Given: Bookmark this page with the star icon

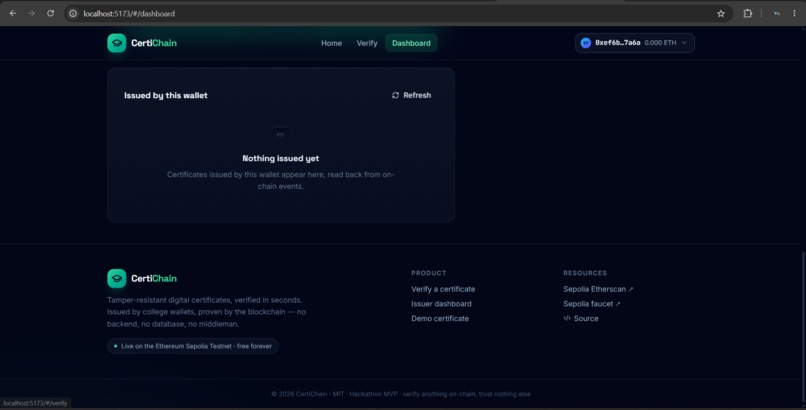Looking at the screenshot, I should (721, 14).
